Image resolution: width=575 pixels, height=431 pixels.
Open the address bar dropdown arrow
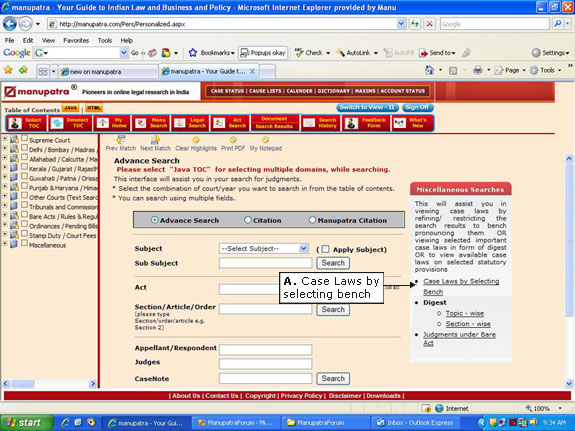point(401,24)
